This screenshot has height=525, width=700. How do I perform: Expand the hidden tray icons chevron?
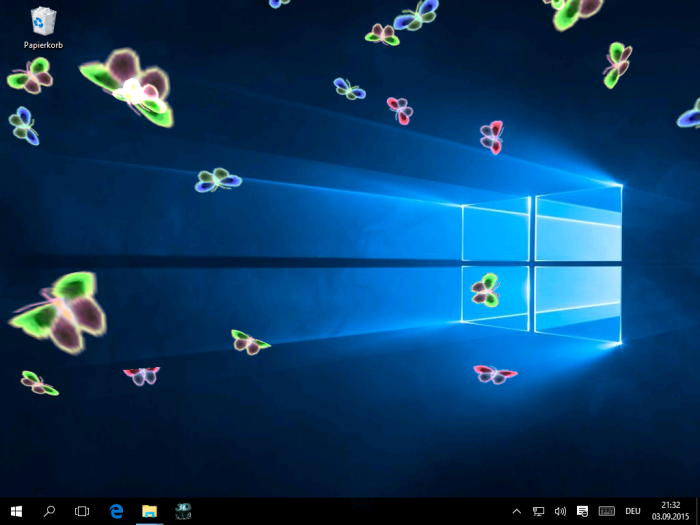point(517,511)
